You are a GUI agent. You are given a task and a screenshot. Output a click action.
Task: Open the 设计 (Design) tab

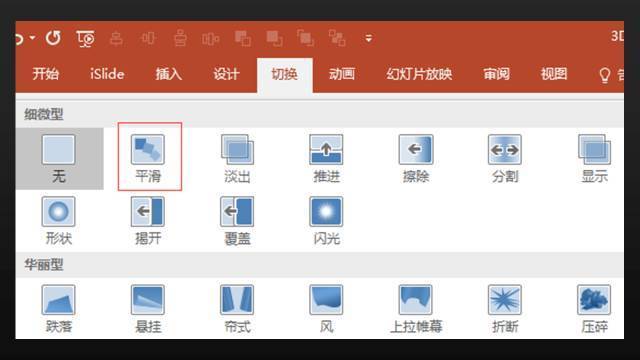click(x=226, y=74)
